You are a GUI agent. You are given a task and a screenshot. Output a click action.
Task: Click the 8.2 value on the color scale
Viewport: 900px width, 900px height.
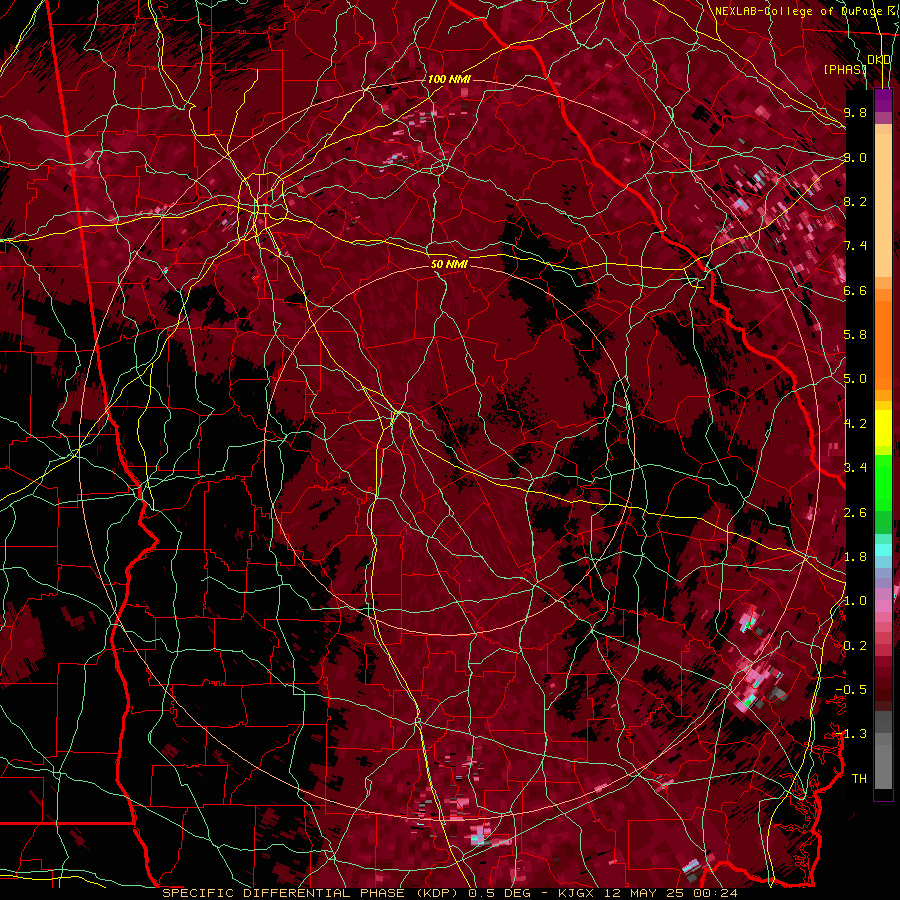tap(855, 201)
